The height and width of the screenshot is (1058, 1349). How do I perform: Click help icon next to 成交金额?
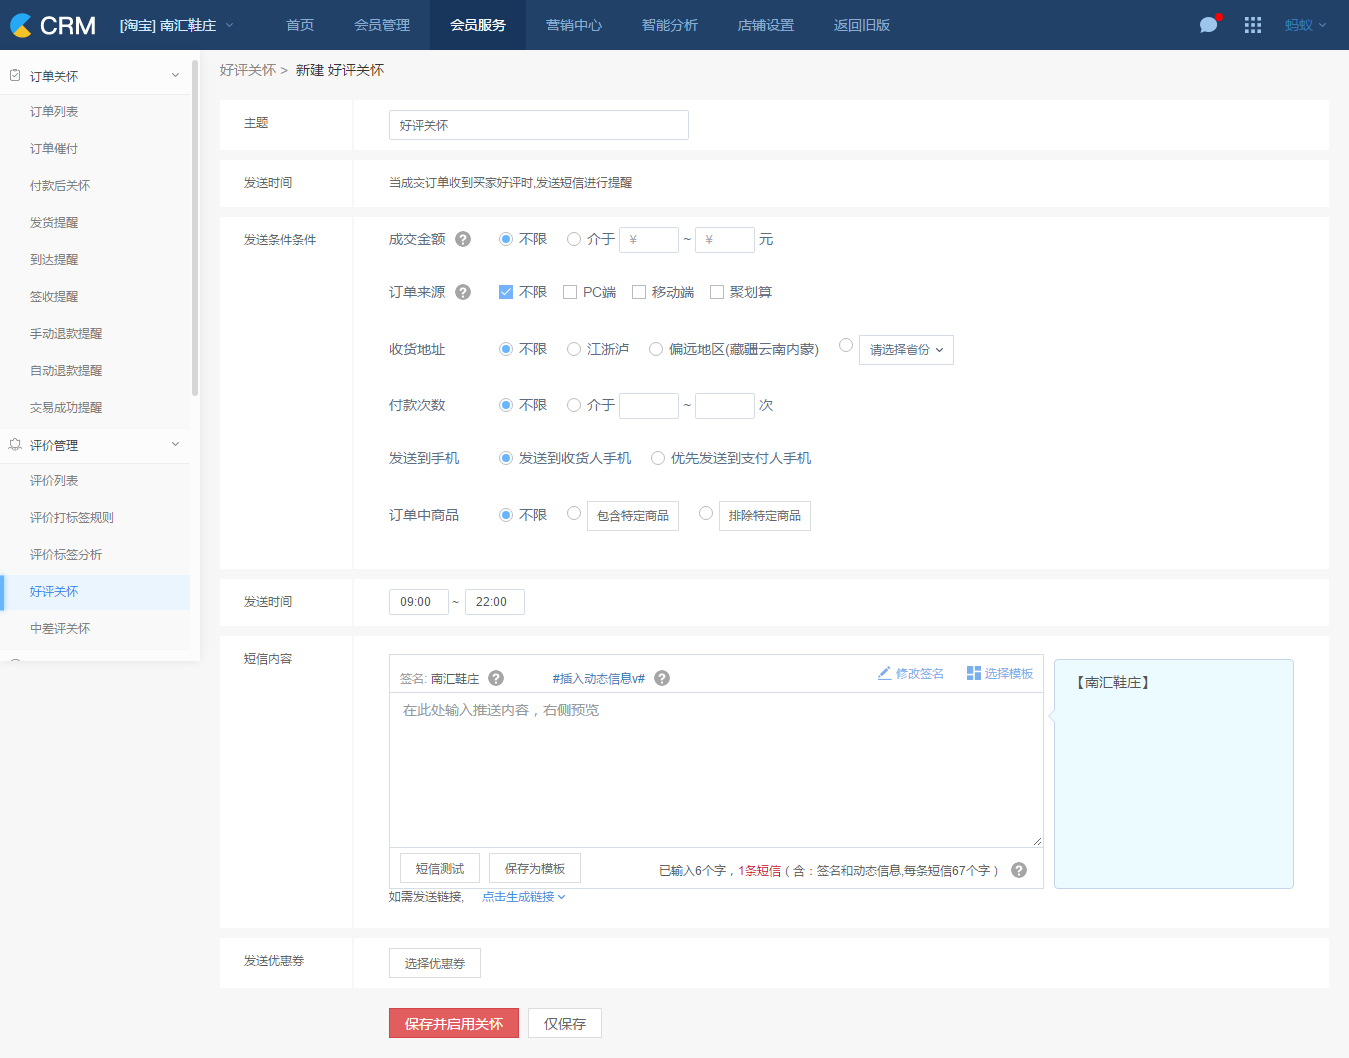463,239
